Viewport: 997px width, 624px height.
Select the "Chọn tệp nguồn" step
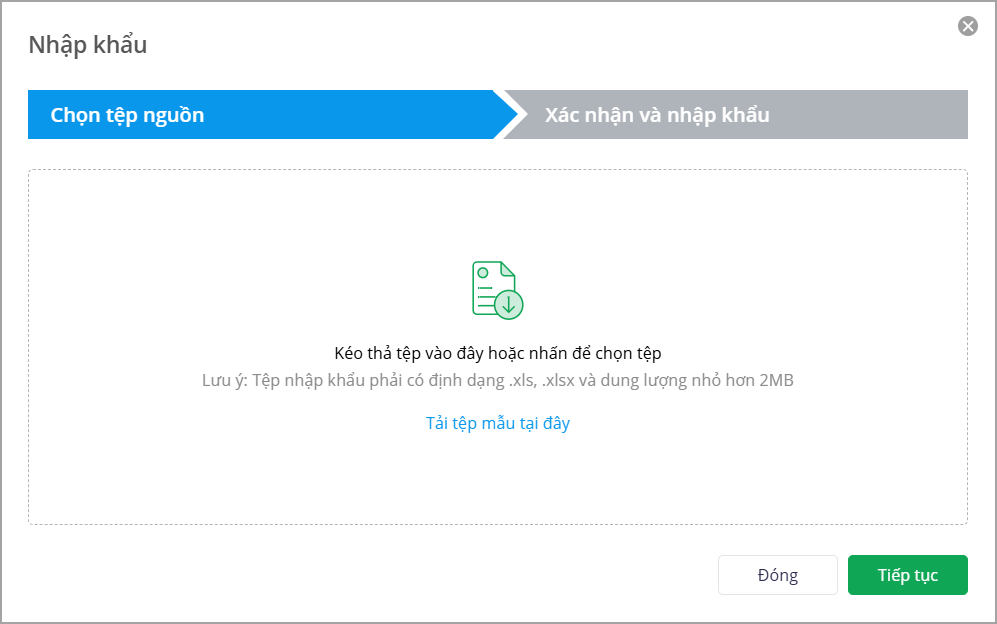(x=127, y=115)
